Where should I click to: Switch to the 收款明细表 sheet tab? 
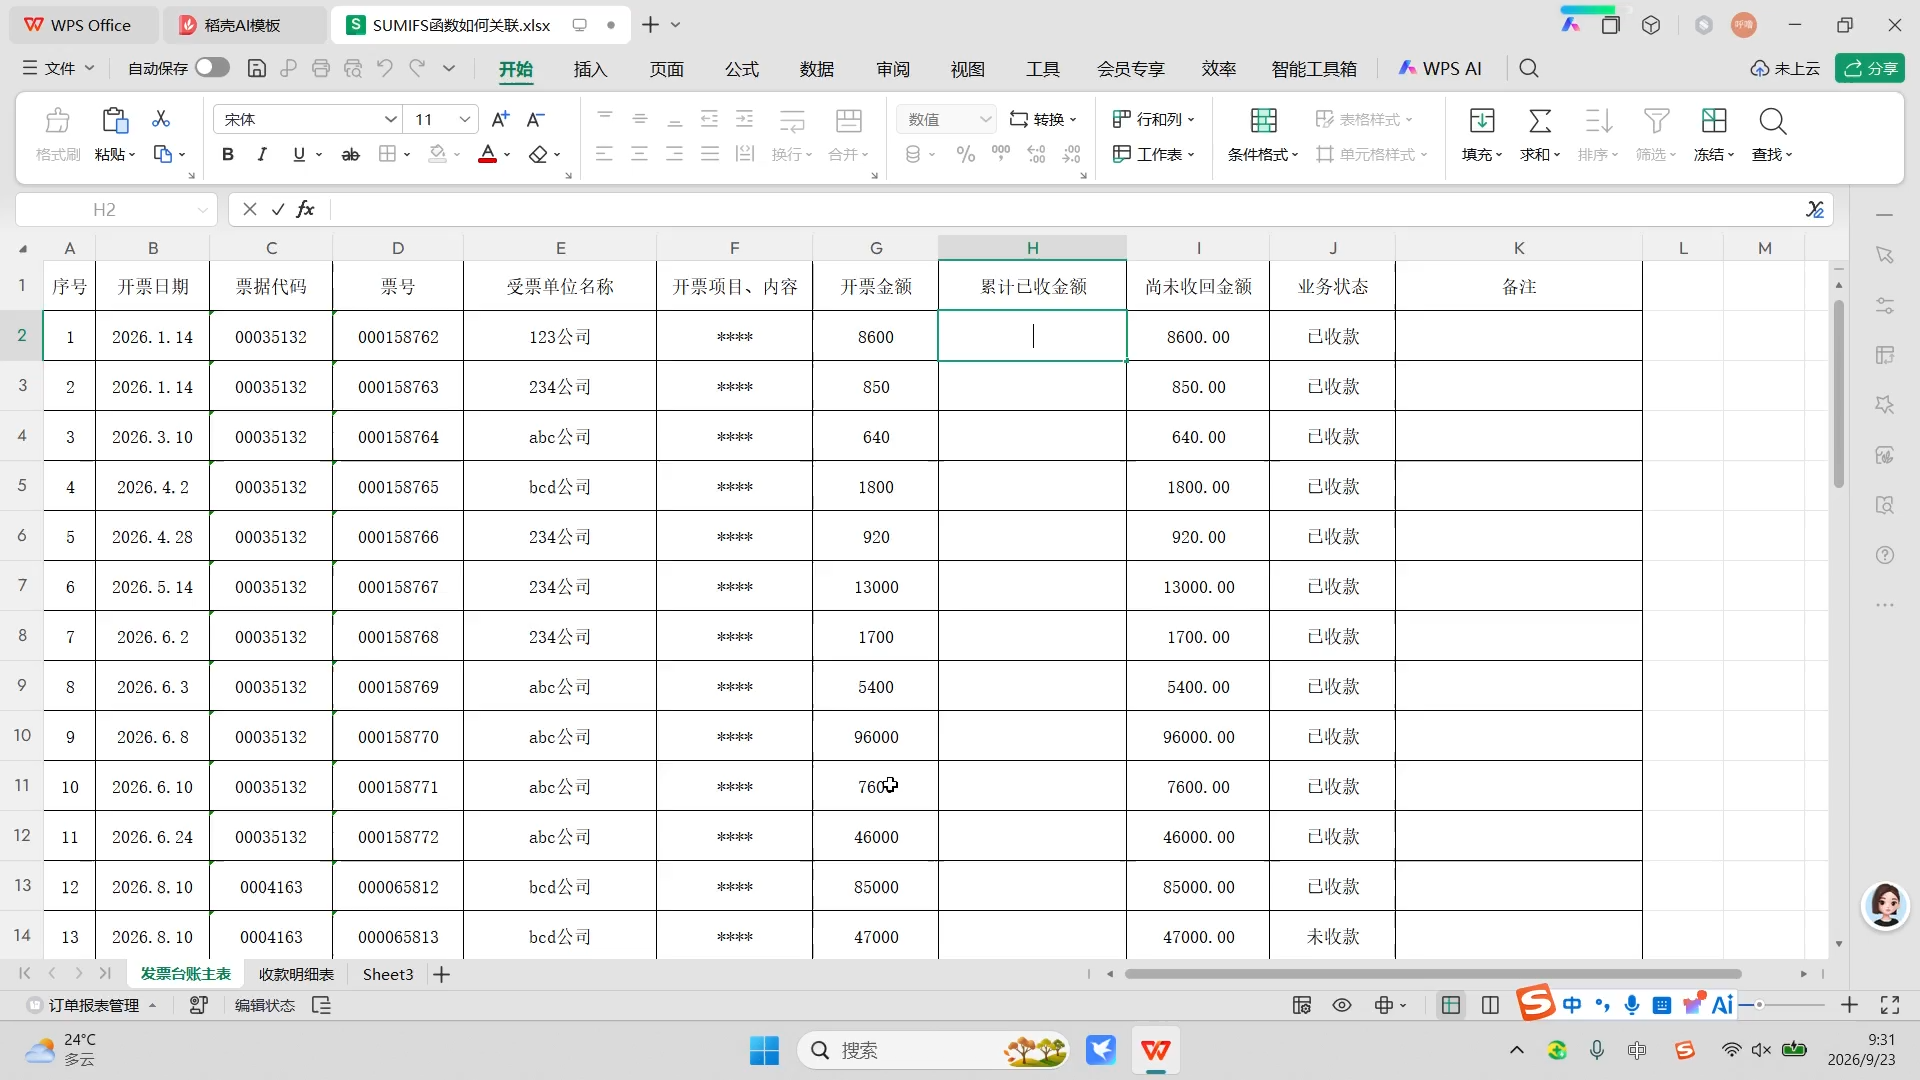296,974
